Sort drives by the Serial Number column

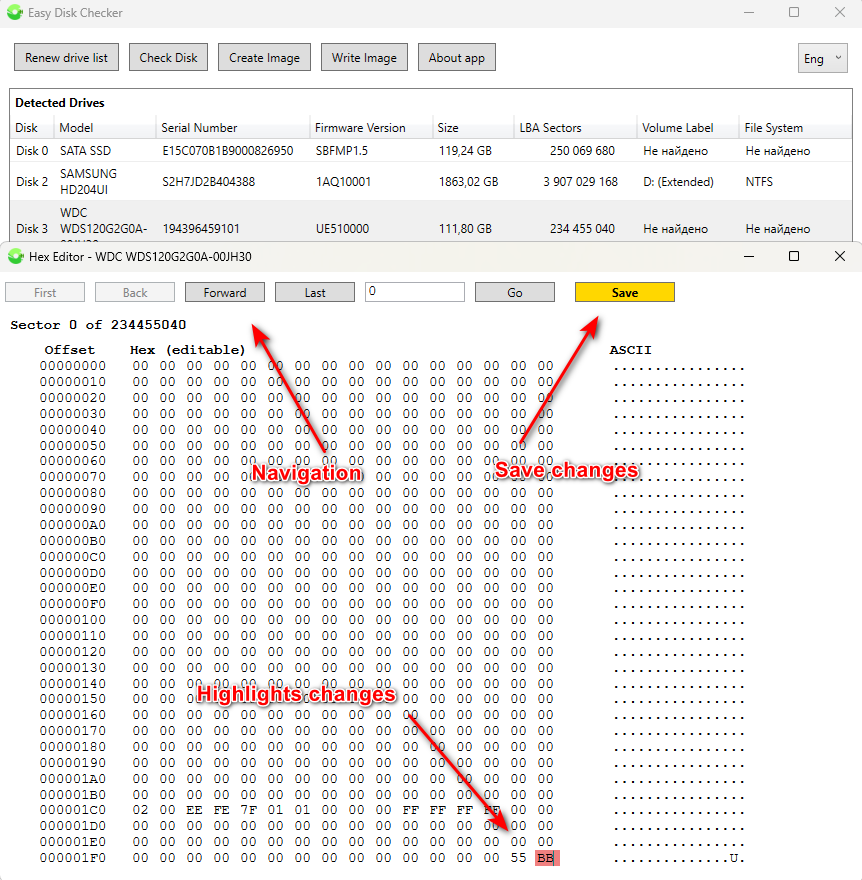[x=200, y=128]
